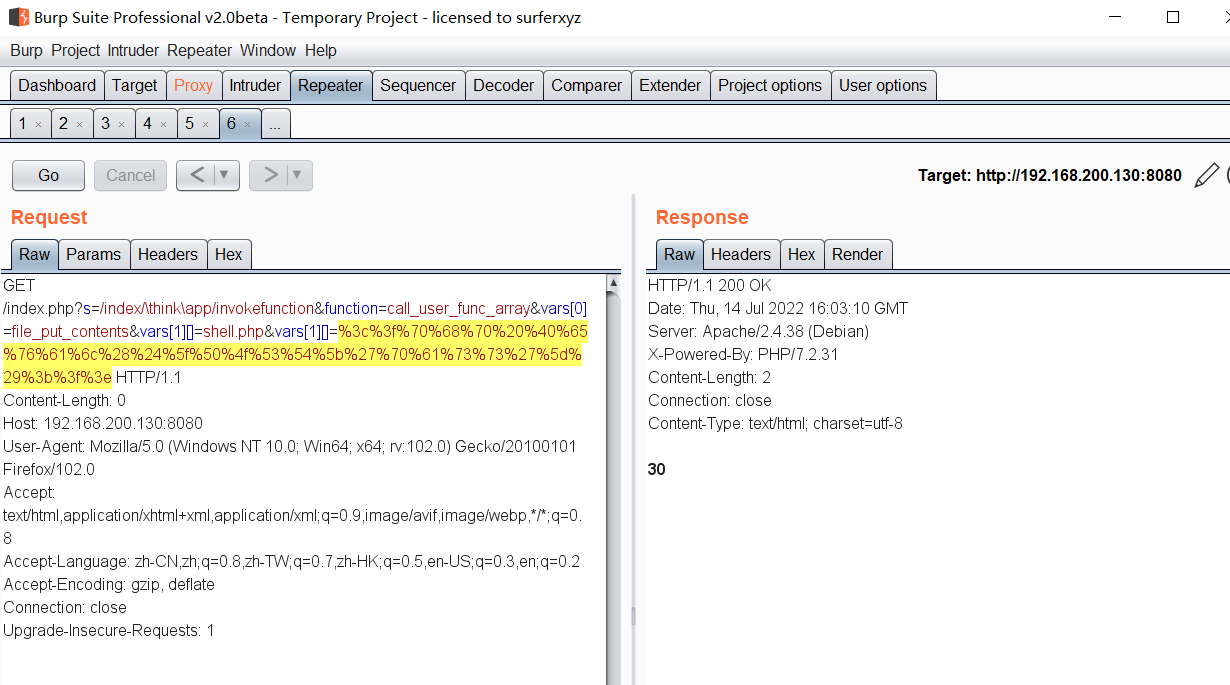Click the 'Upgrade-Insecure-Requests: 1' header line

pos(109,630)
